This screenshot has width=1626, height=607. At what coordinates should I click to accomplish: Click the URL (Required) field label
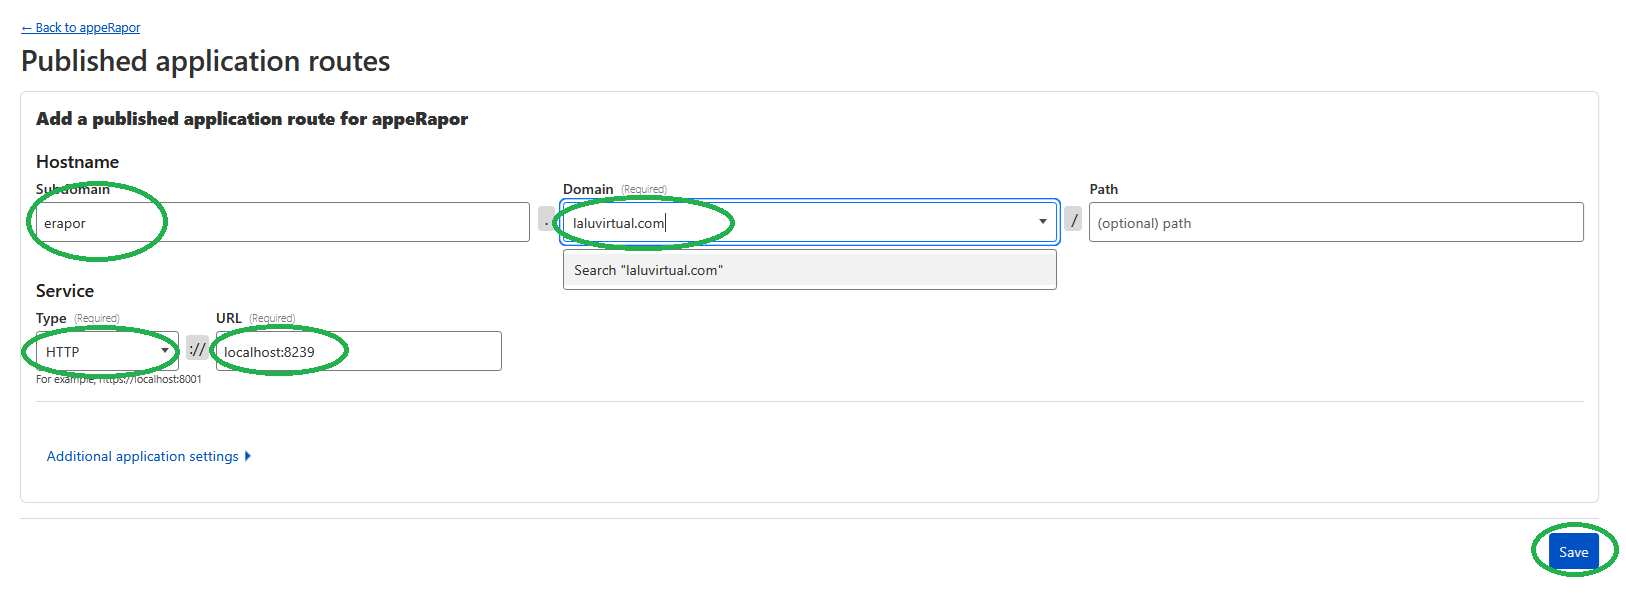229,318
